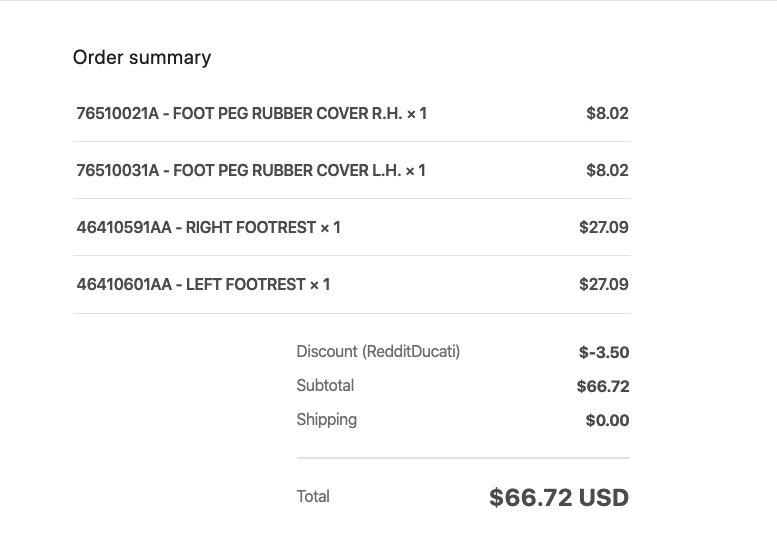777x554 pixels.
Task: Click the × 1 quantity on Left Footrest
Action: (x=320, y=284)
